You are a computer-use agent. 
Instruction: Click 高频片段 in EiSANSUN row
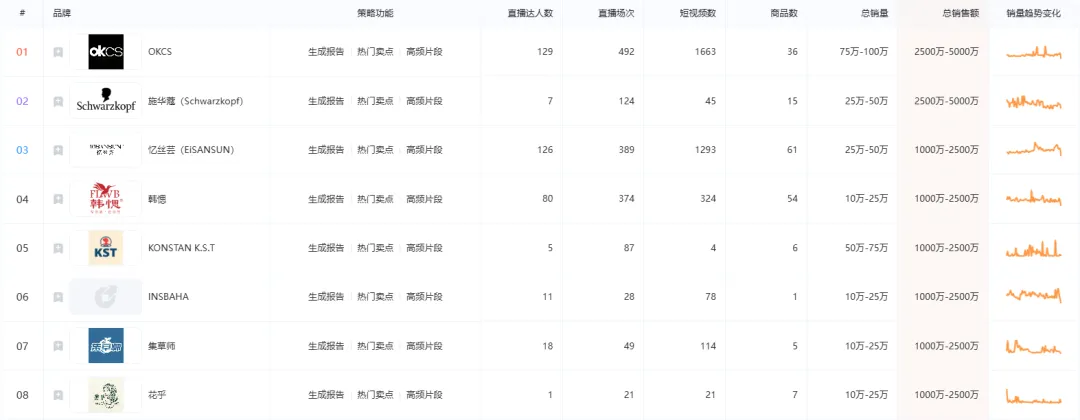424,150
